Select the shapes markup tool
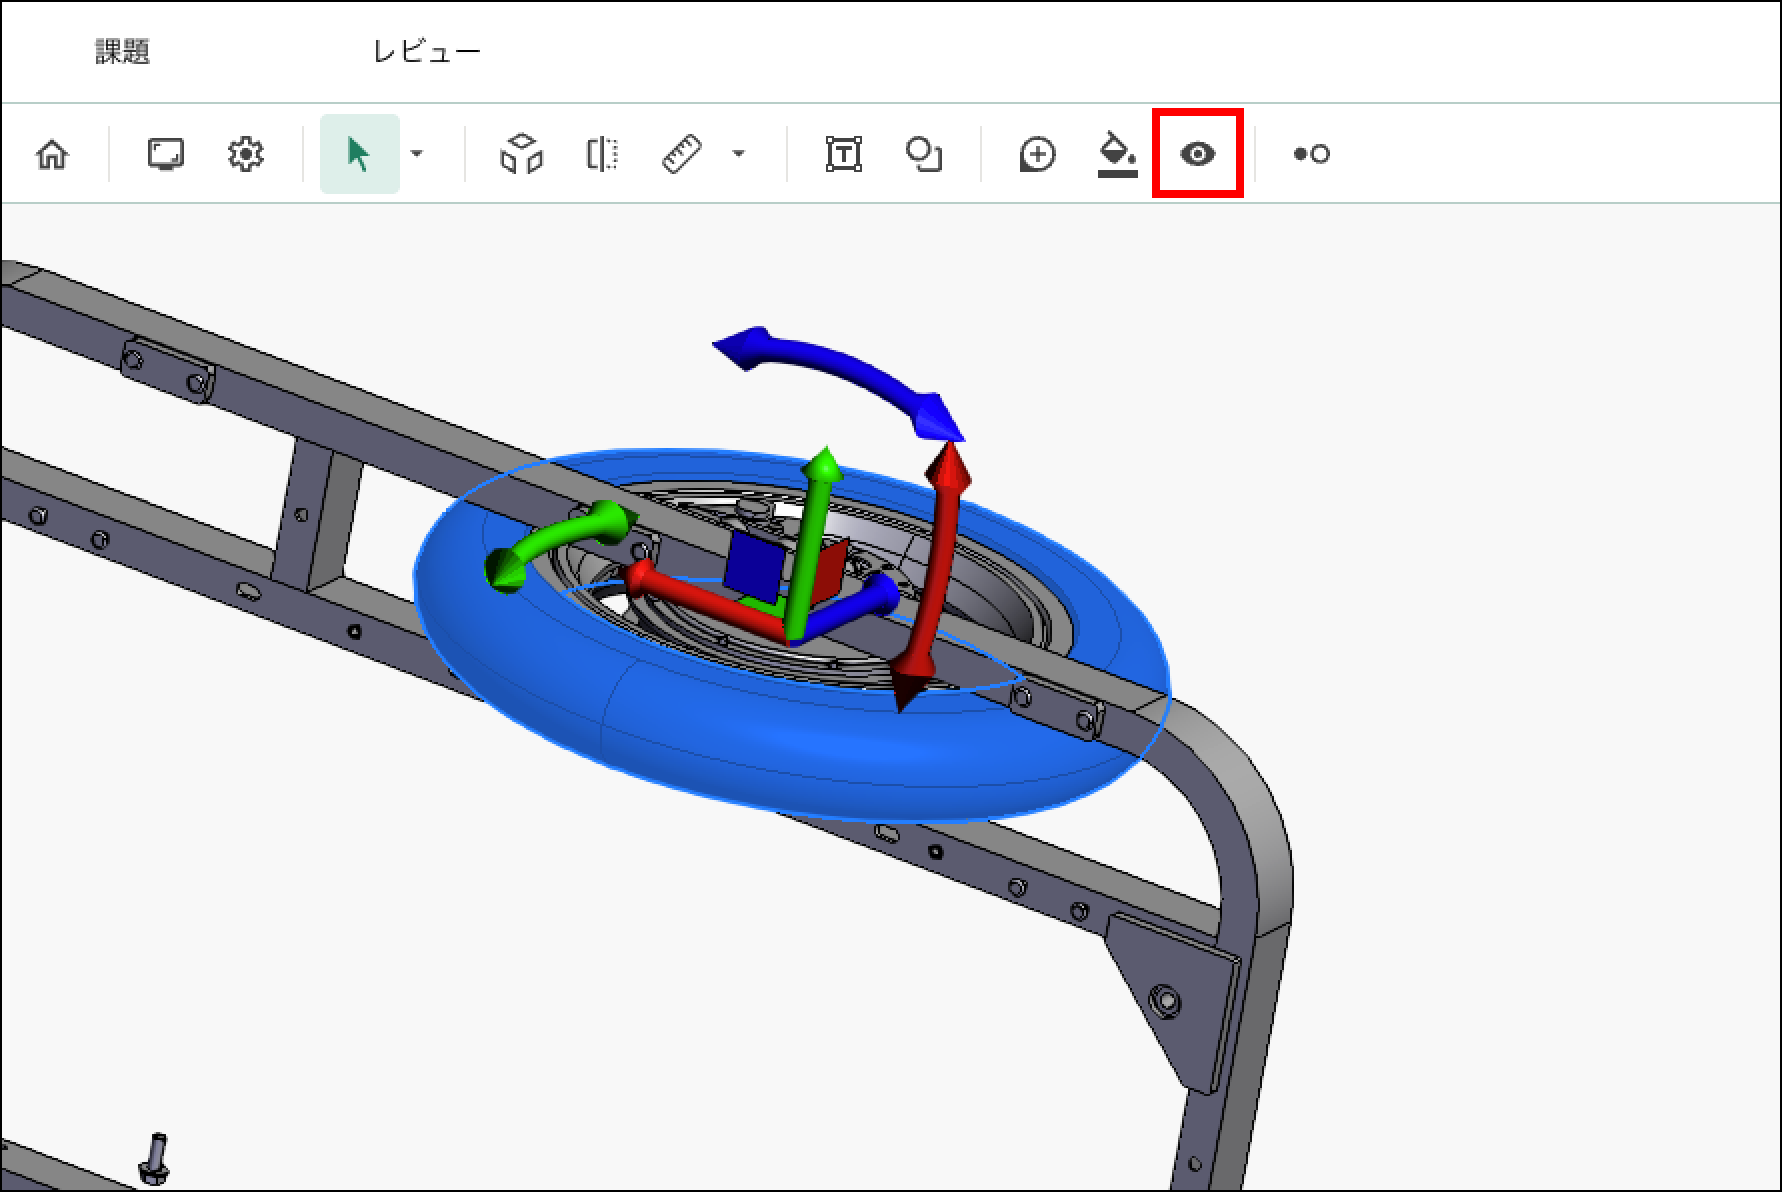This screenshot has height=1192, width=1782. pos(923,154)
